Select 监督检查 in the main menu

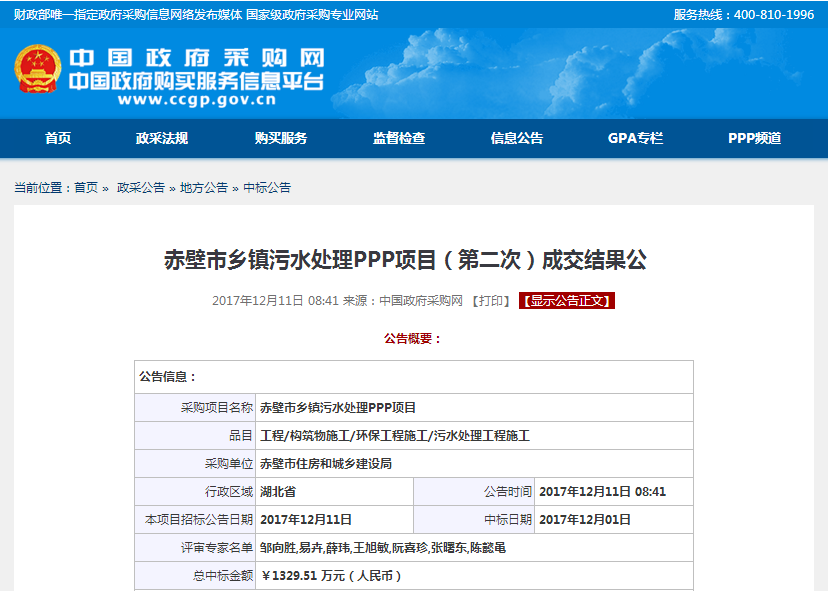pos(399,139)
